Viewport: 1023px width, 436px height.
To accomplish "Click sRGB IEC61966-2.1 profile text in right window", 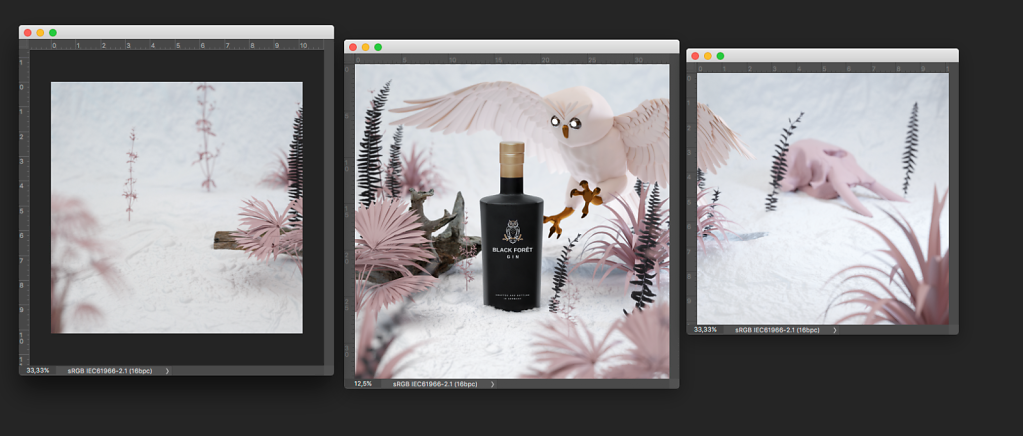I will pos(777,330).
